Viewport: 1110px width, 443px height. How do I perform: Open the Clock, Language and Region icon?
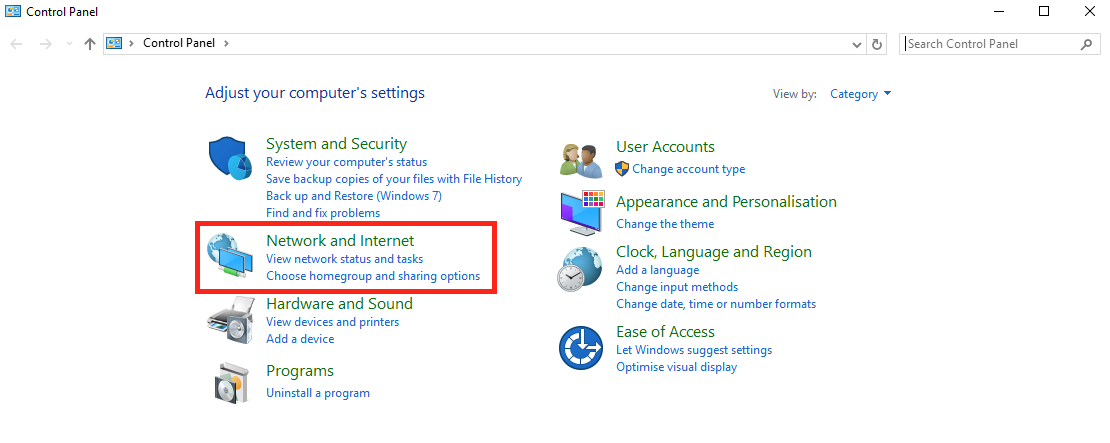(580, 270)
